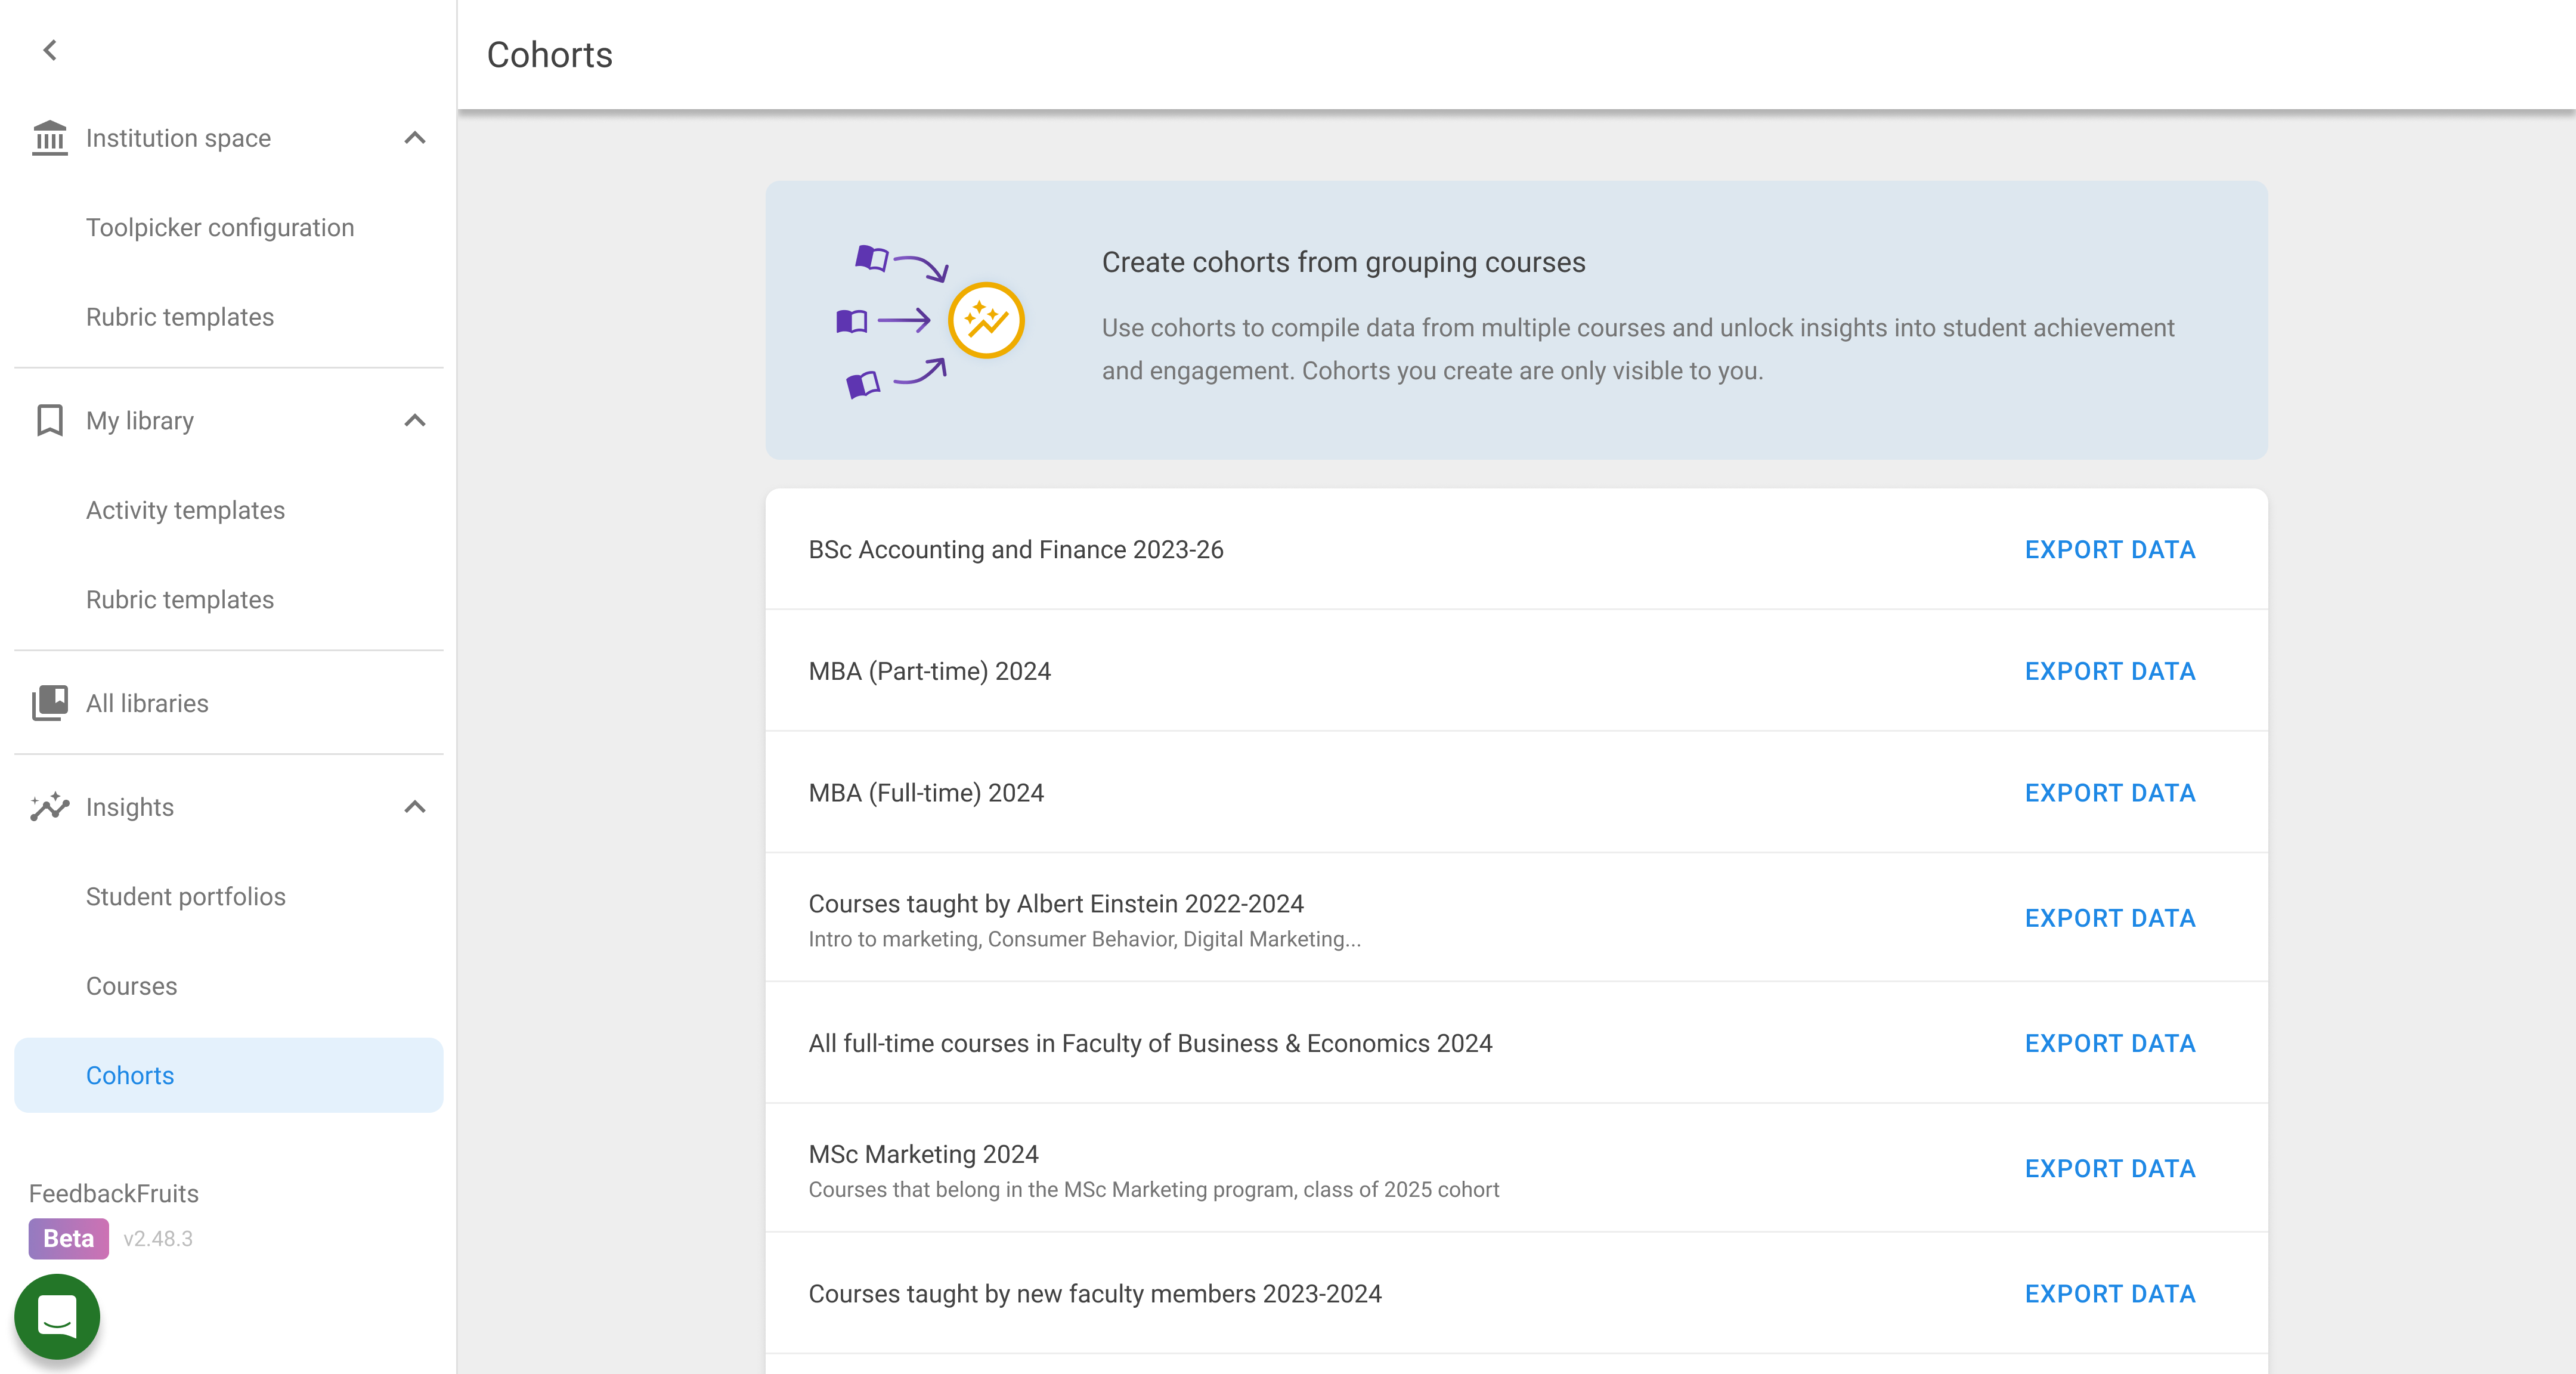
Task: Click the My library label
Action: [140, 421]
